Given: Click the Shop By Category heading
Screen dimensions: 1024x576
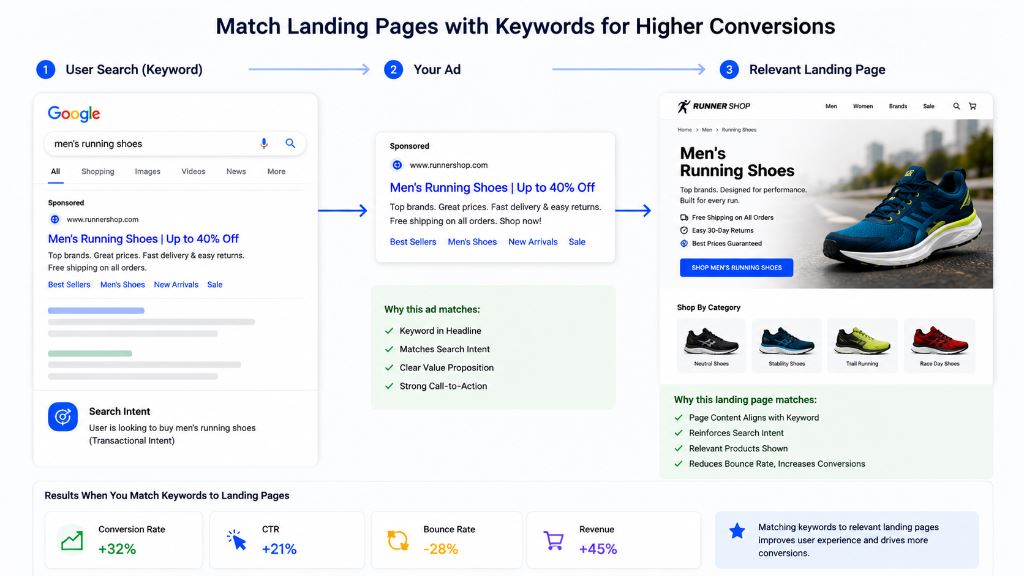Looking at the screenshot, I should point(709,308).
